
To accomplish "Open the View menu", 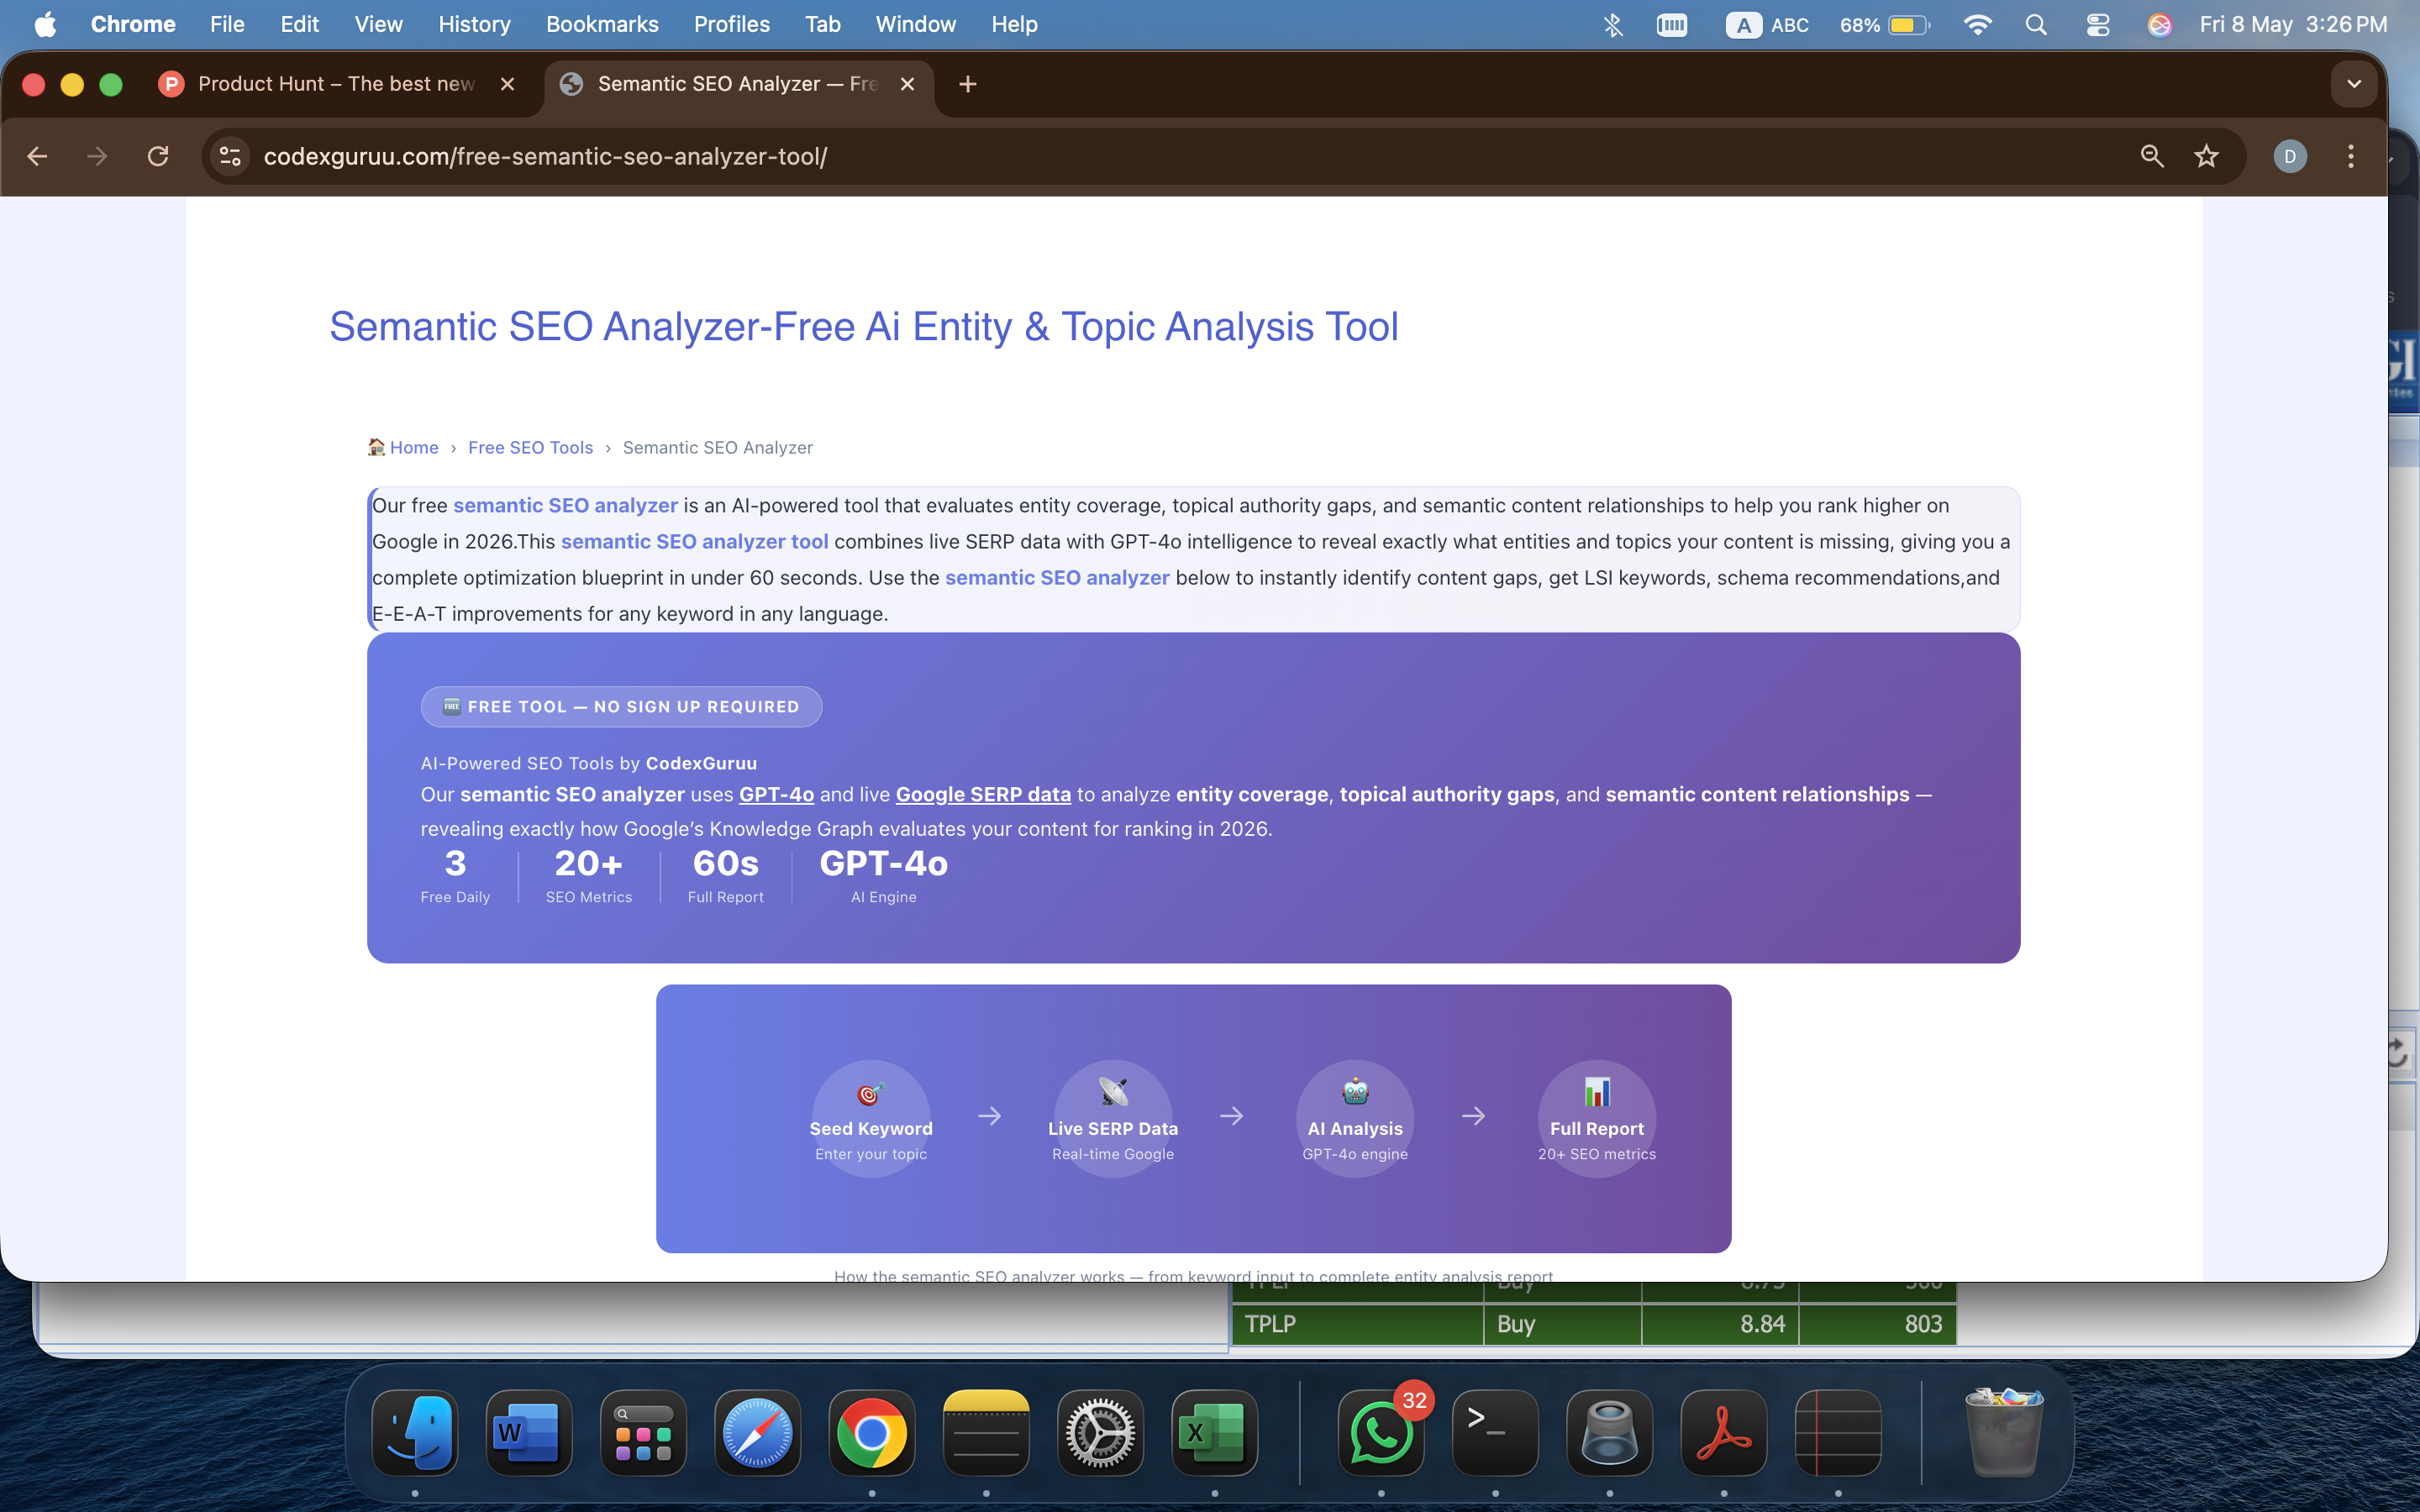I will pyautogui.click(x=378, y=24).
